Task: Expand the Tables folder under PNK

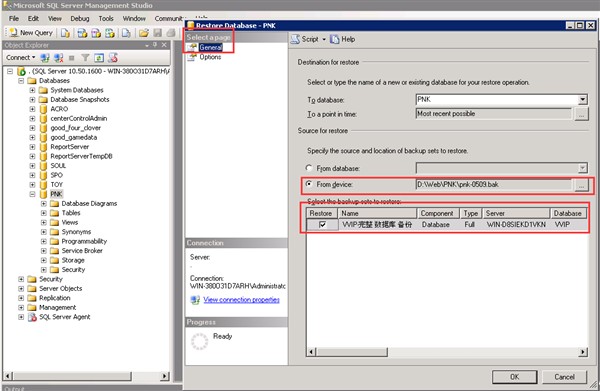Action: pyautogui.click(x=44, y=213)
